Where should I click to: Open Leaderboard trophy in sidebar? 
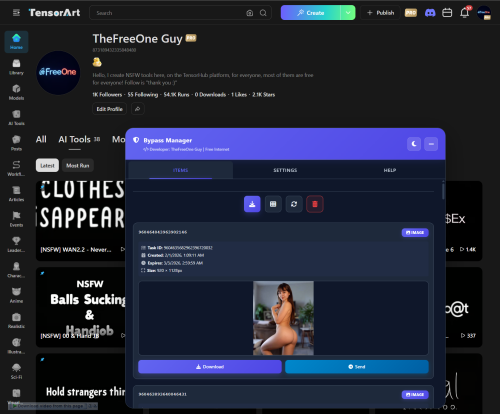tap(16, 245)
